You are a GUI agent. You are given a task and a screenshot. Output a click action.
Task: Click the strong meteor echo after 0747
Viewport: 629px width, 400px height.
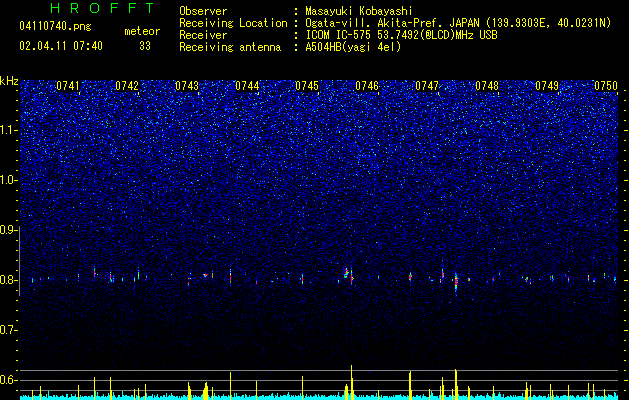click(x=456, y=282)
